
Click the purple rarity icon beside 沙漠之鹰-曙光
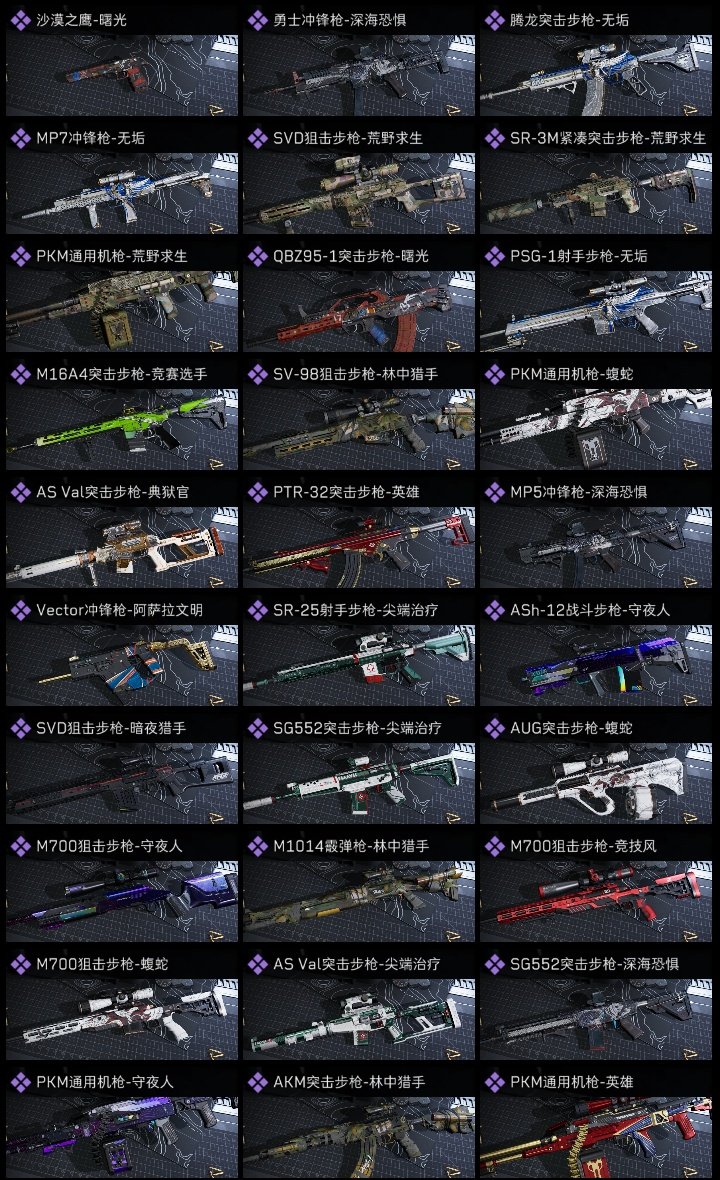tap(20, 20)
